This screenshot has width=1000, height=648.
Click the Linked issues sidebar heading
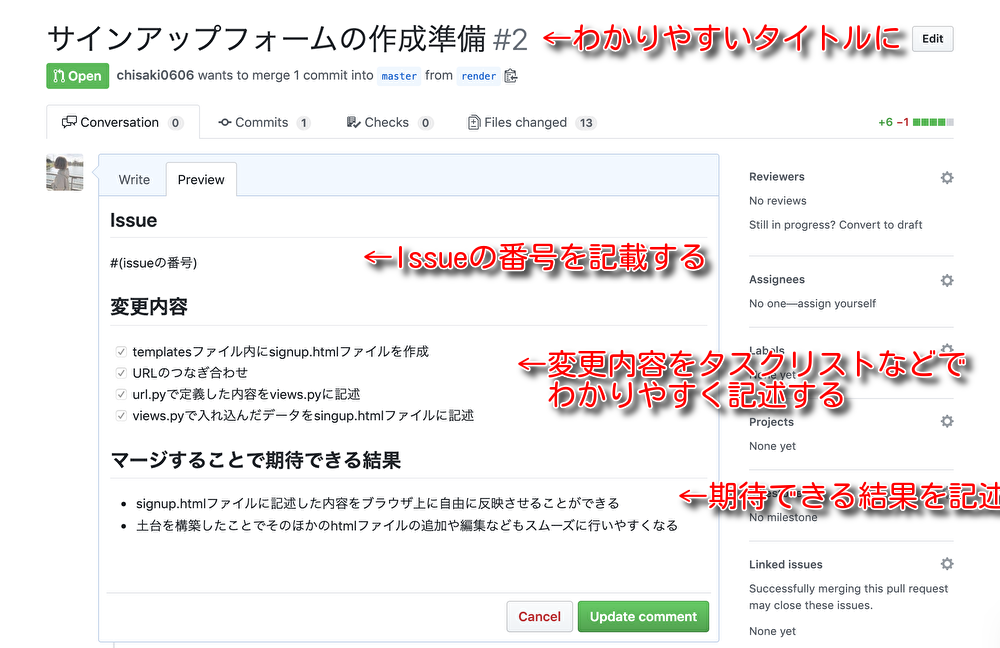coord(786,564)
